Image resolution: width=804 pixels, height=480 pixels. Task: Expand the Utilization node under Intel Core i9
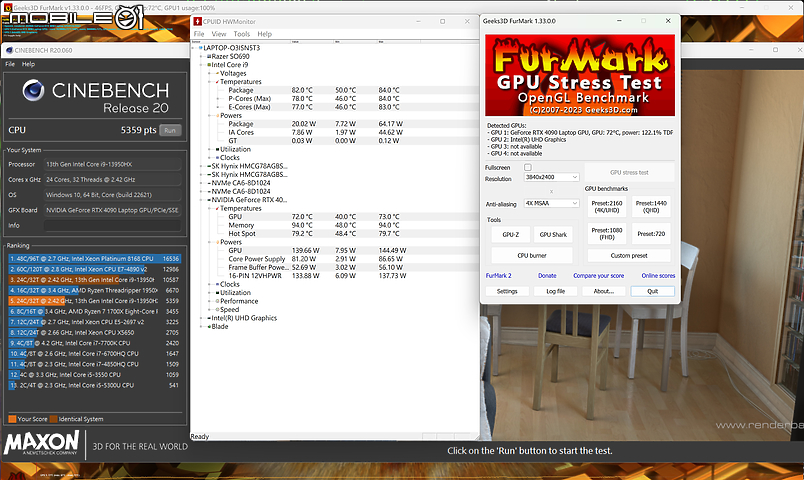pyautogui.click(x=210, y=149)
